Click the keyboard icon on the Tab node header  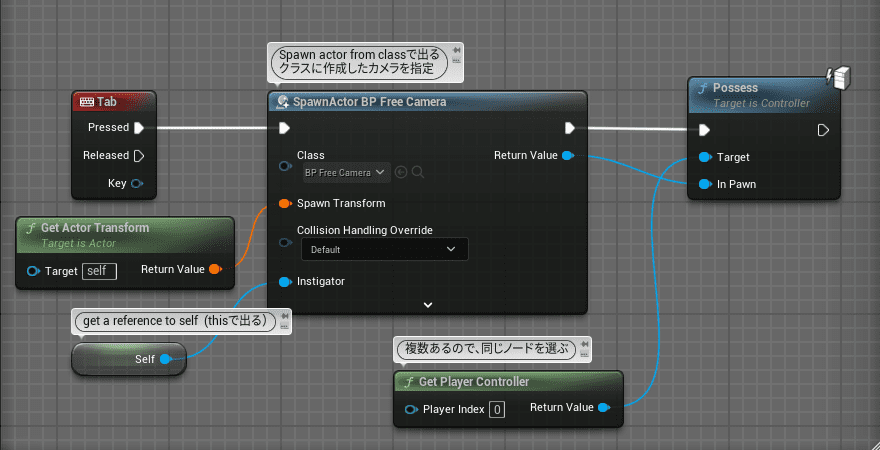(86, 102)
